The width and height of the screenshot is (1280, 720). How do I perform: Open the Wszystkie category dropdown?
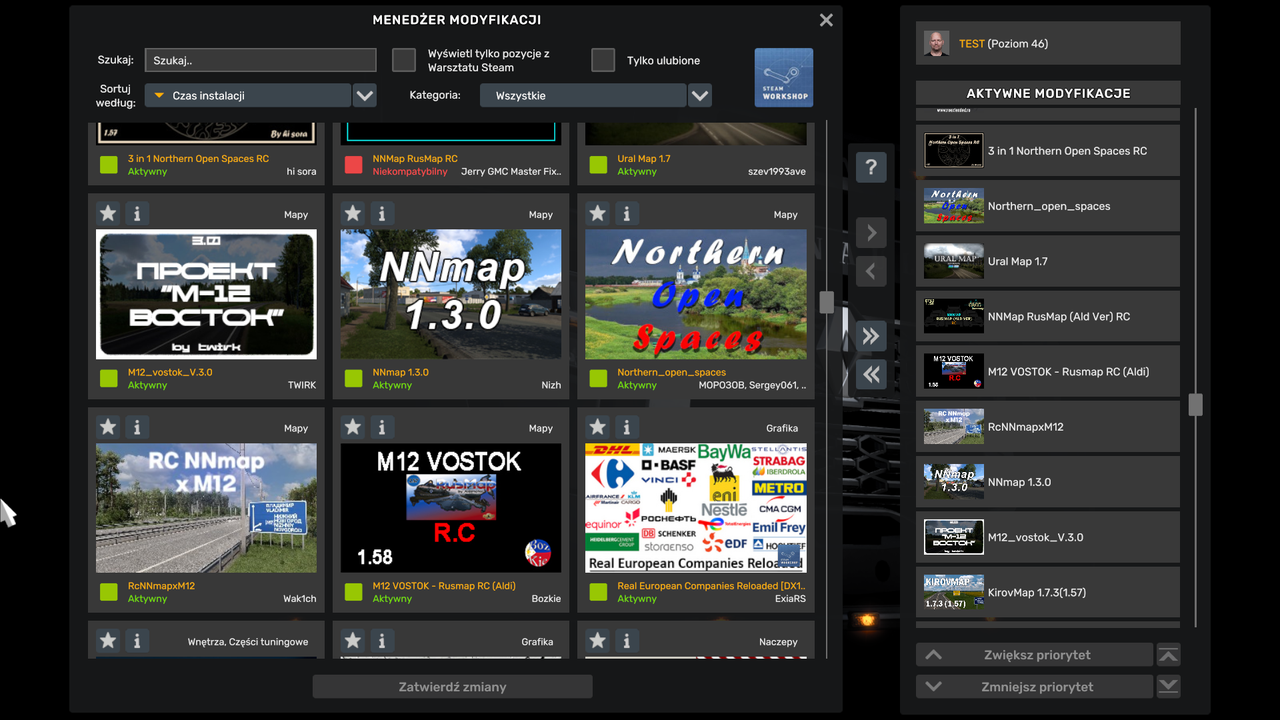(699, 94)
